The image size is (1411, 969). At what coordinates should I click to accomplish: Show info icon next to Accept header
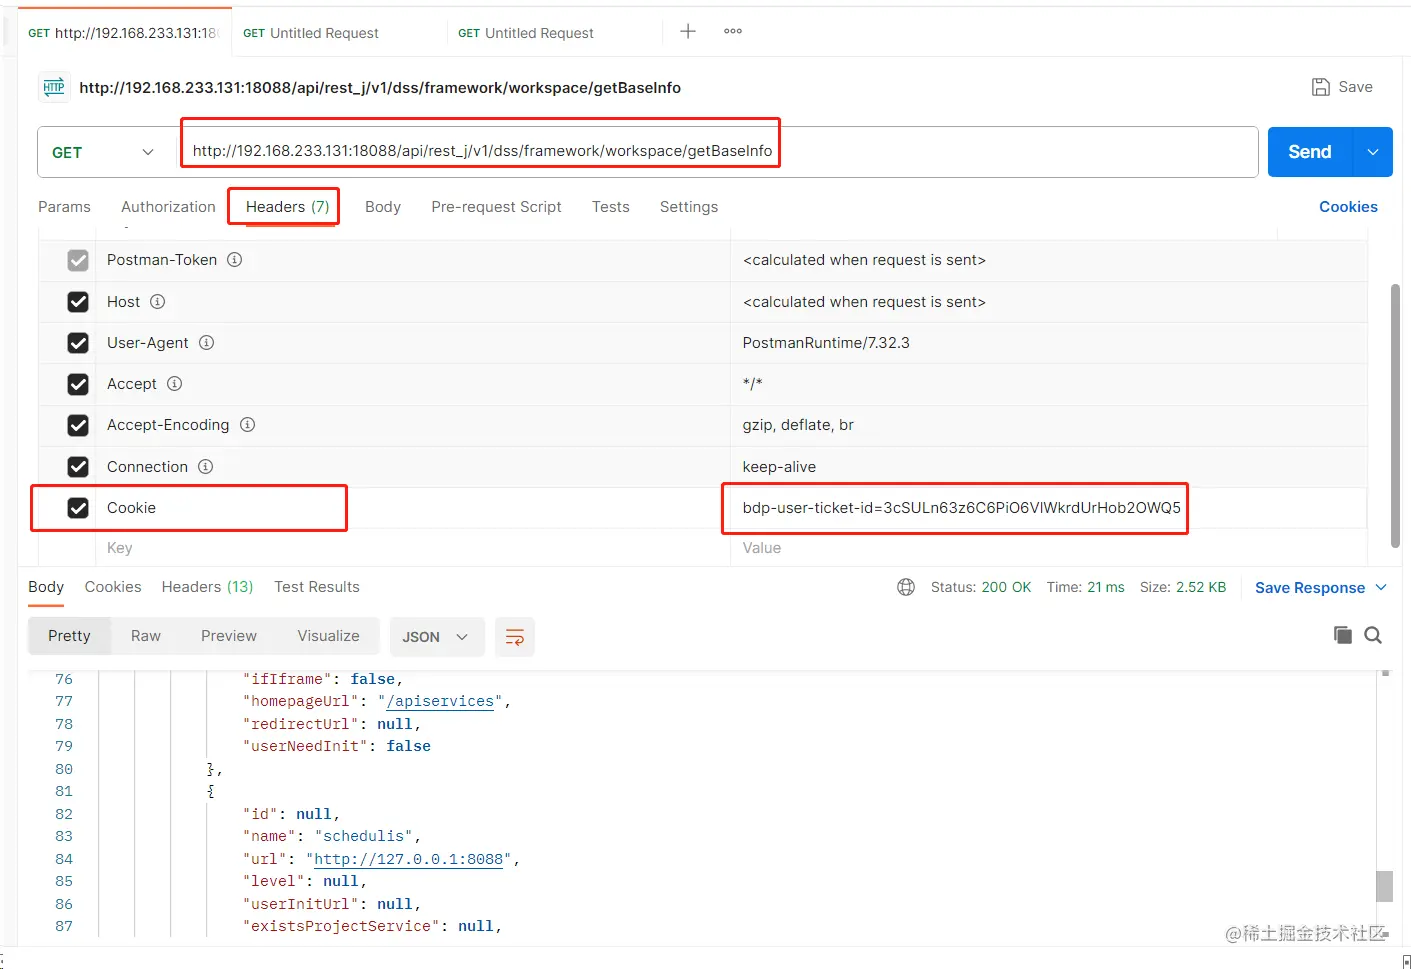[175, 384]
